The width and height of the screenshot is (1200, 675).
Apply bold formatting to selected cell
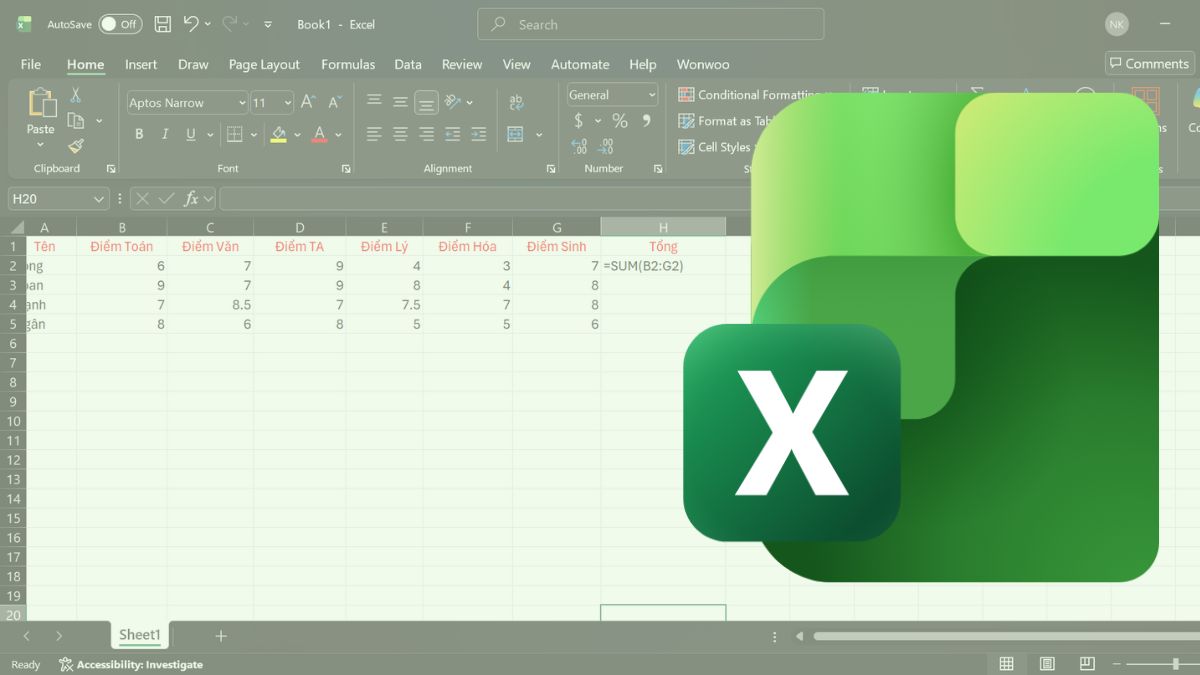pyautogui.click(x=139, y=134)
